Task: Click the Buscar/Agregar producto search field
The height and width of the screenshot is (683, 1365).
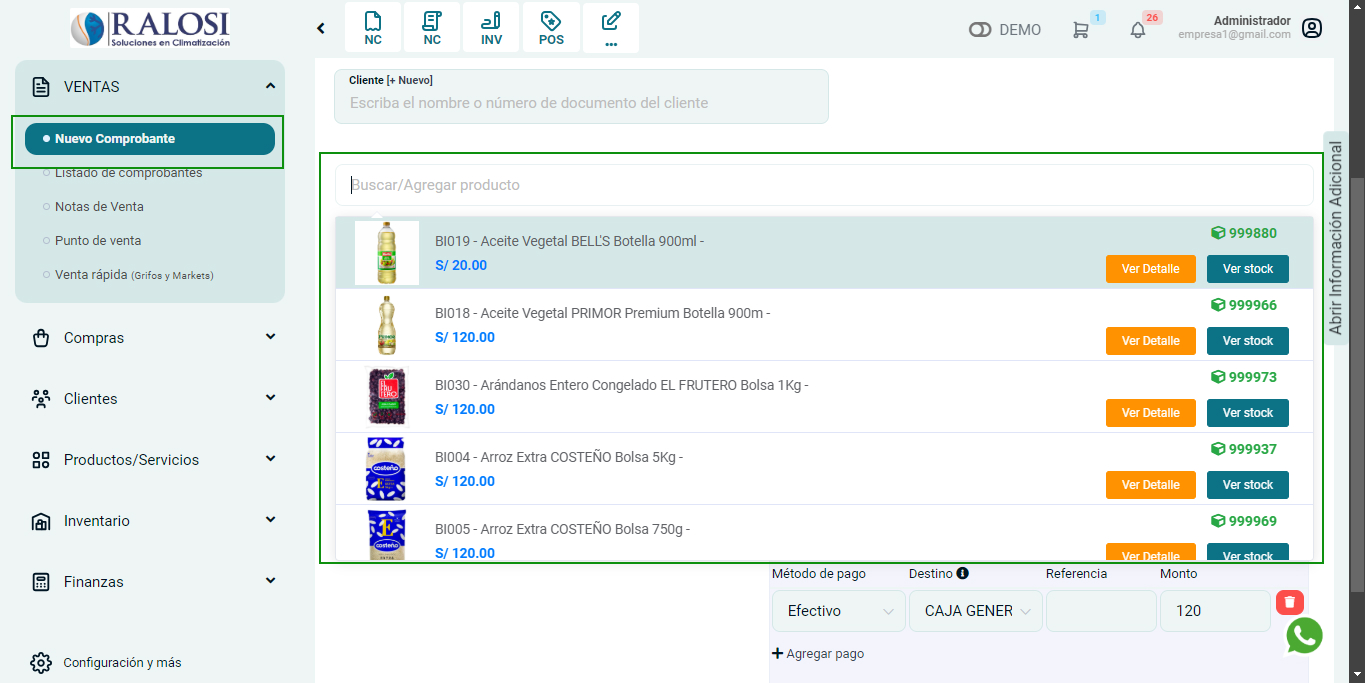Action: point(824,185)
